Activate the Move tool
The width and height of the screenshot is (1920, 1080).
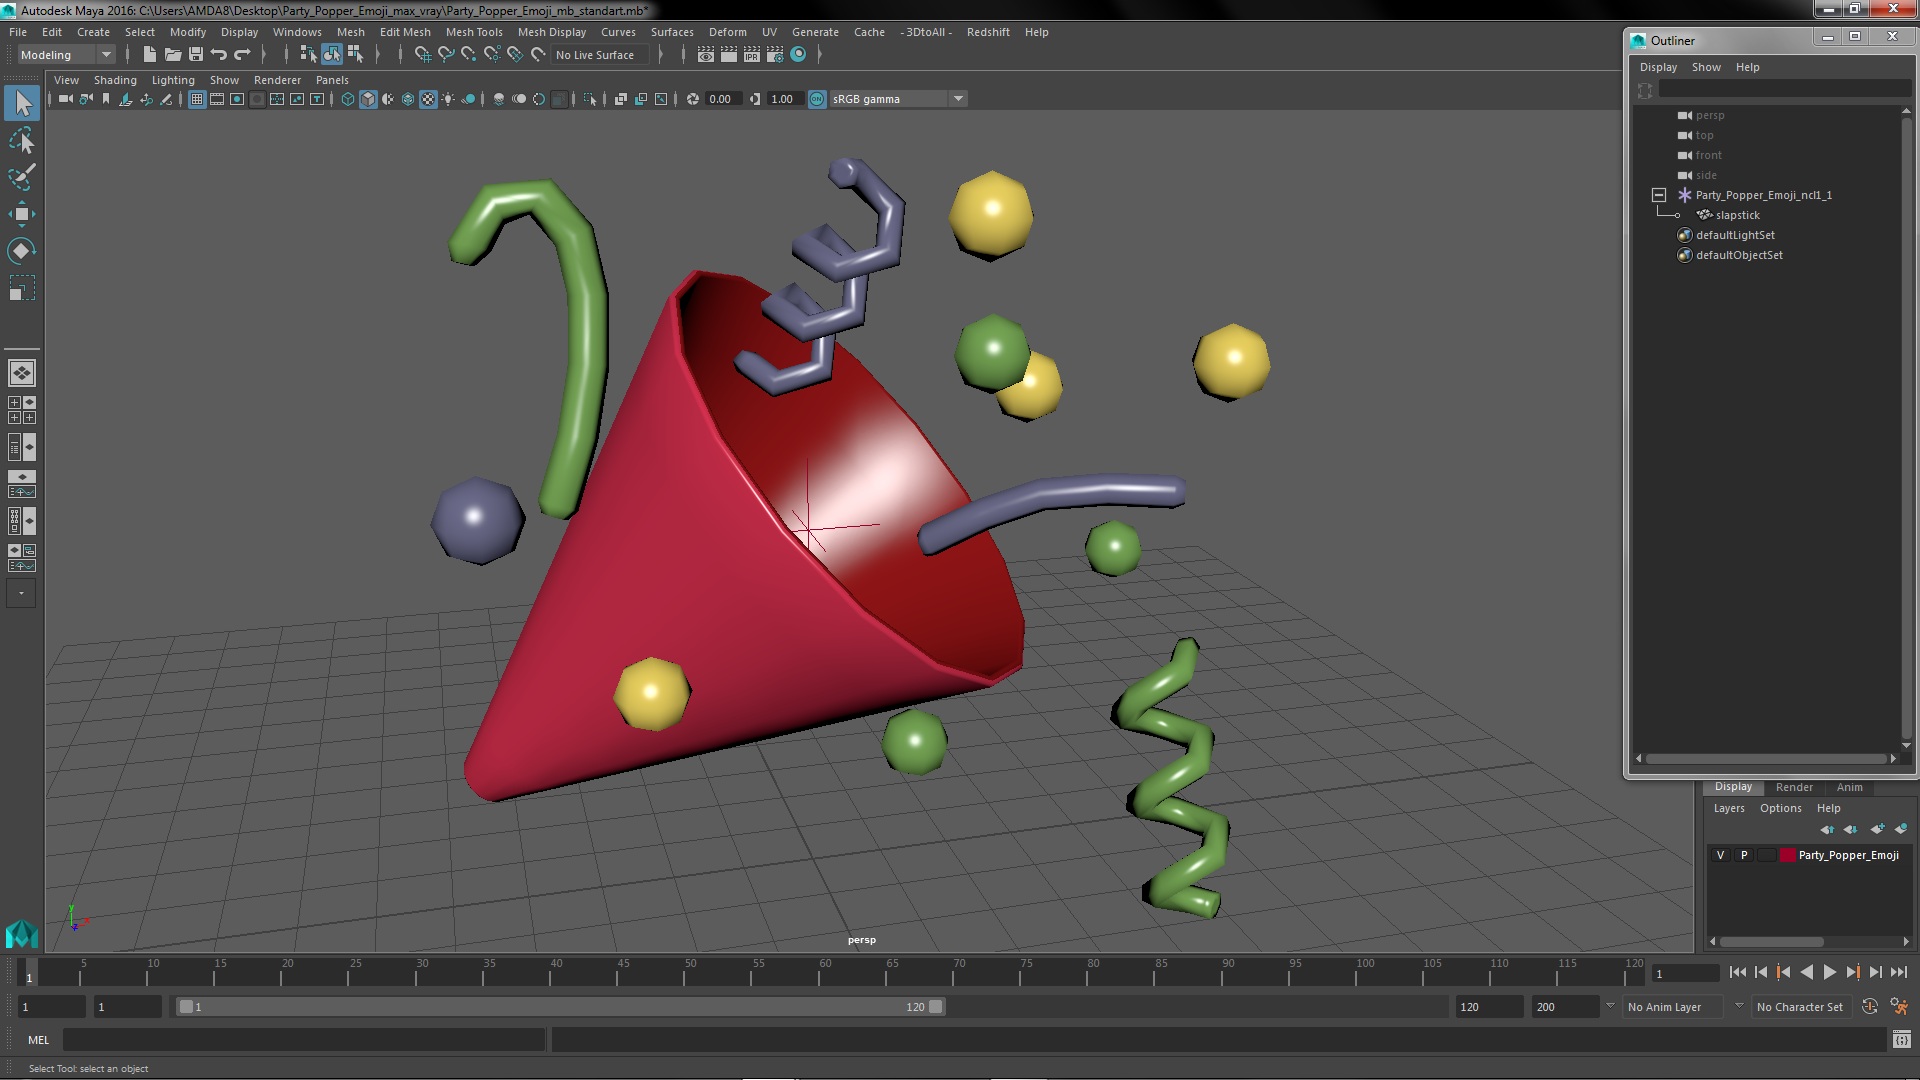click(21, 214)
